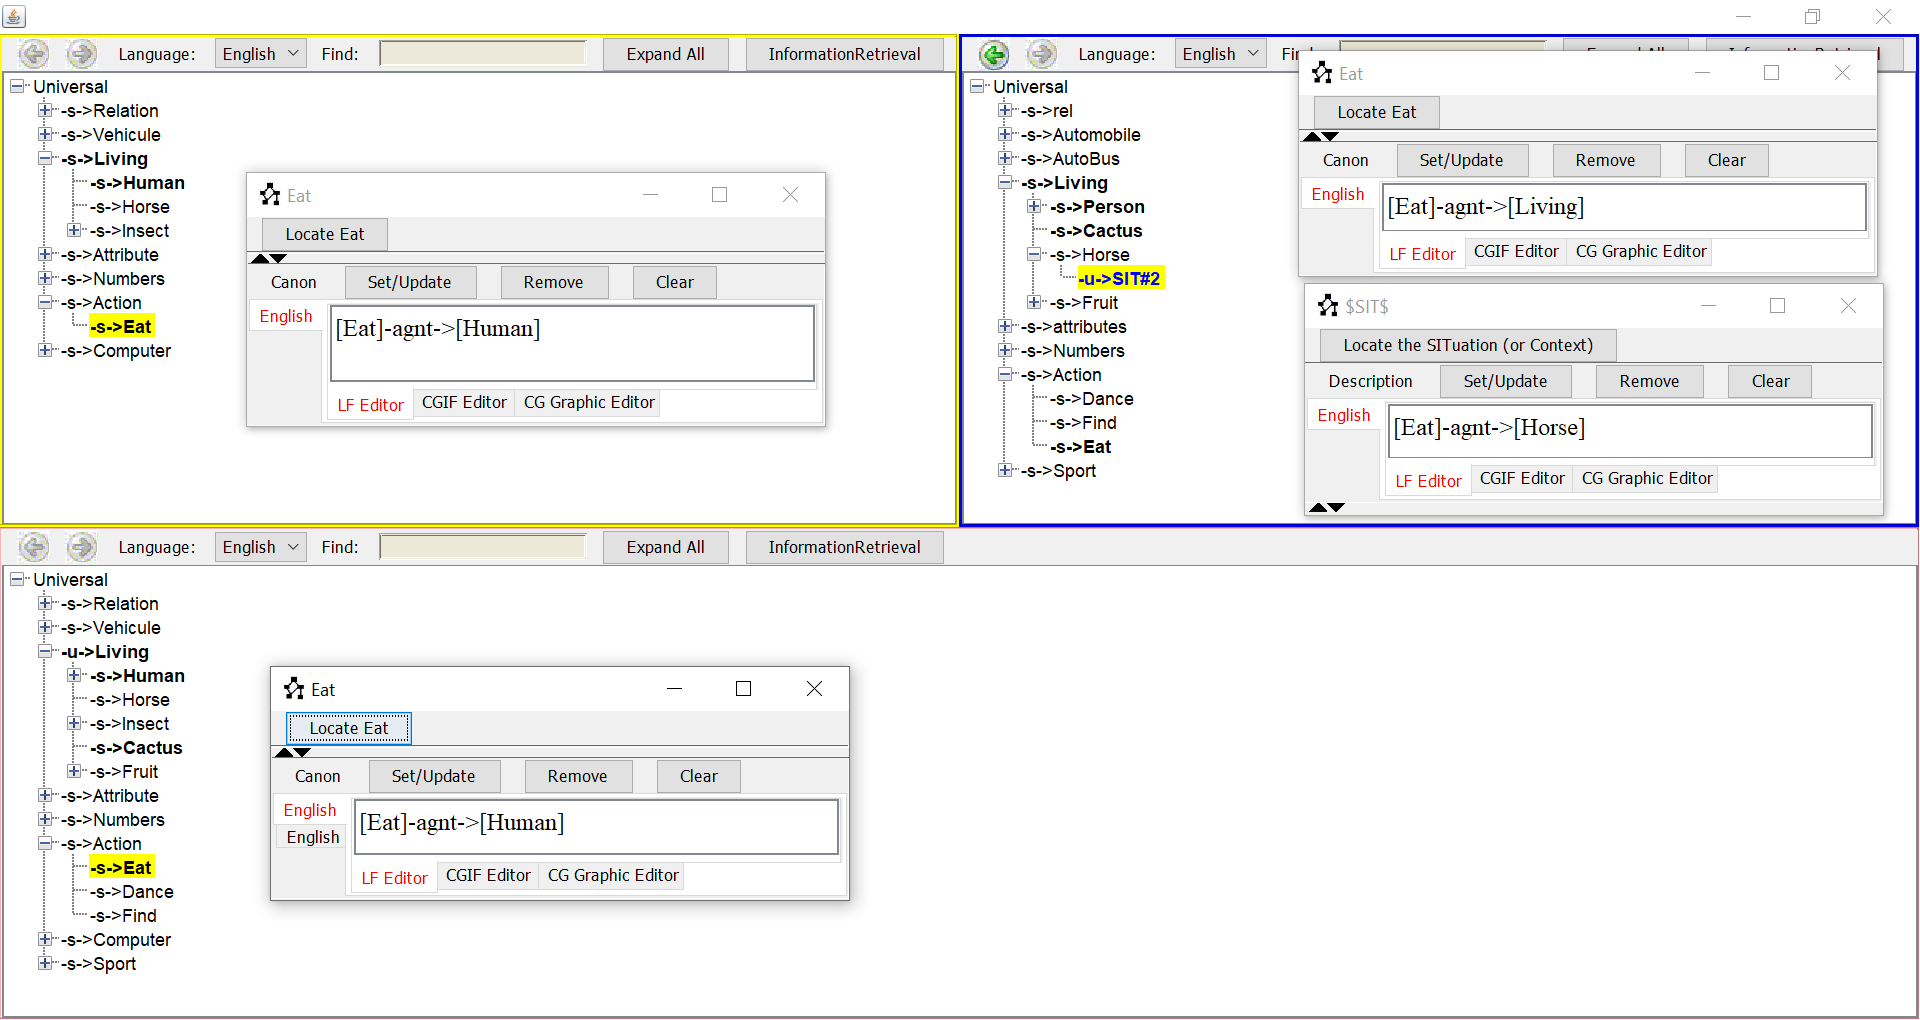Click InformationRetrieval in the bottom panel toolbar
Viewport: 1920px width, 1020px height.
pyautogui.click(x=844, y=547)
